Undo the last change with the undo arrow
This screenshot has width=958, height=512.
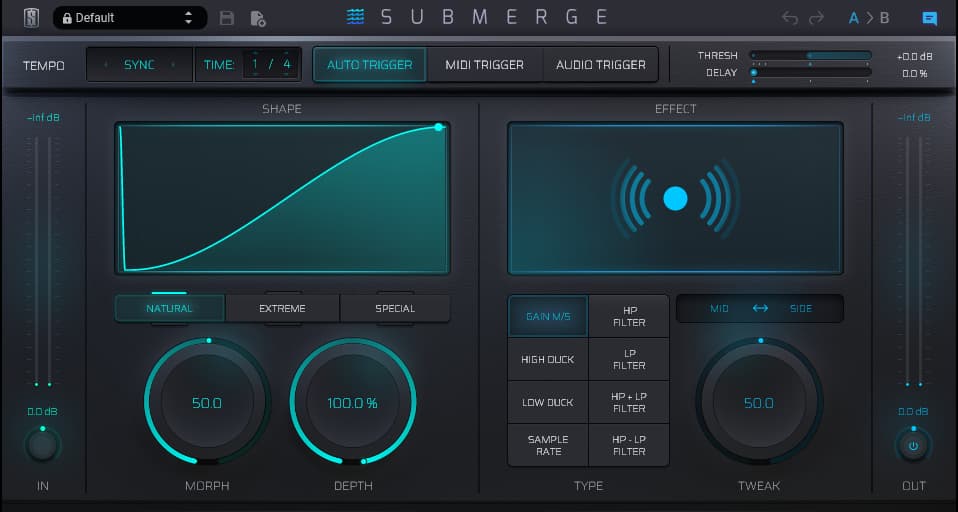(x=790, y=18)
